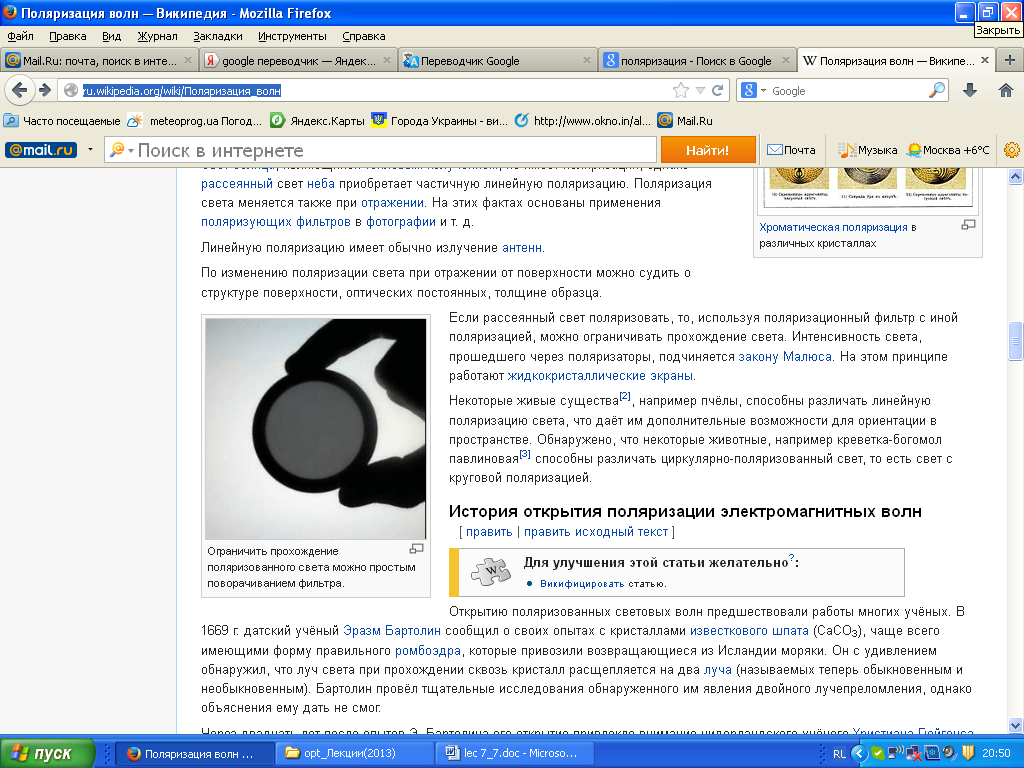Viewport: 1024px width, 768px height.
Task: Close the Поляризация волн Wikipedia tab
Action: coord(985,60)
